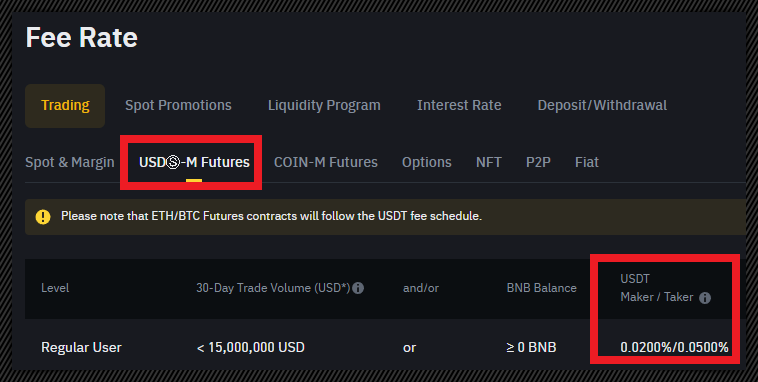The height and width of the screenshot is (382, 758).
Task: Click the Regular User level row
Action: pos(385,348)
